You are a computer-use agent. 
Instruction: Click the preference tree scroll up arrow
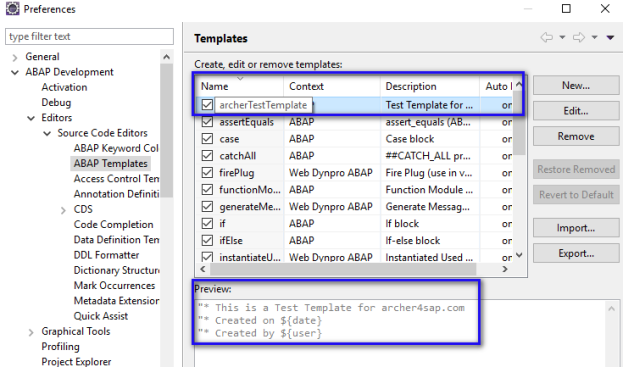pos(166,57)
